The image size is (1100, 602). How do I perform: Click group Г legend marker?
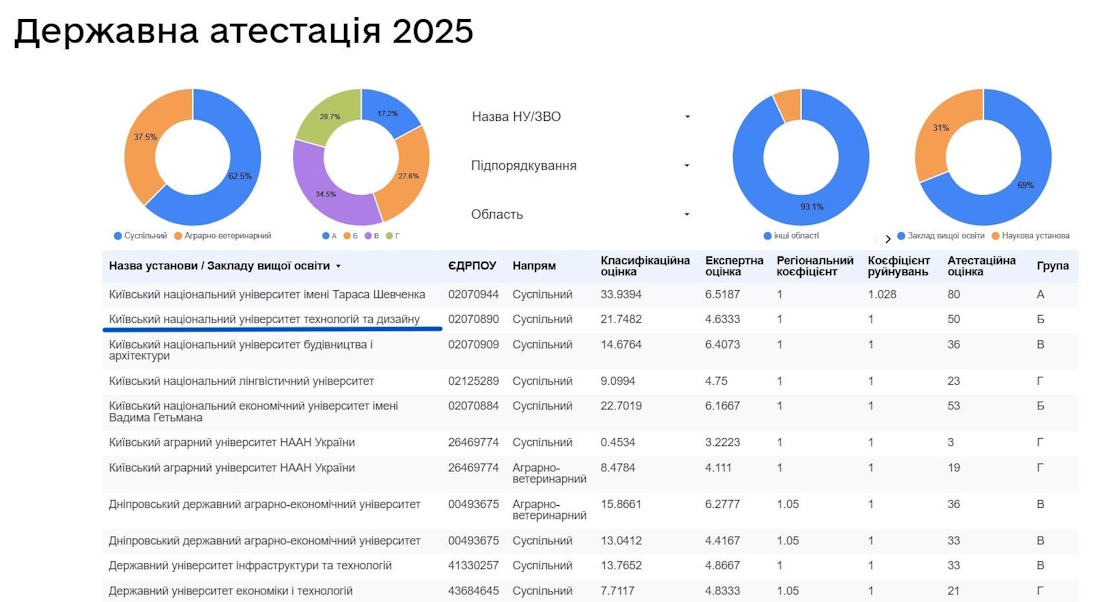389,236
